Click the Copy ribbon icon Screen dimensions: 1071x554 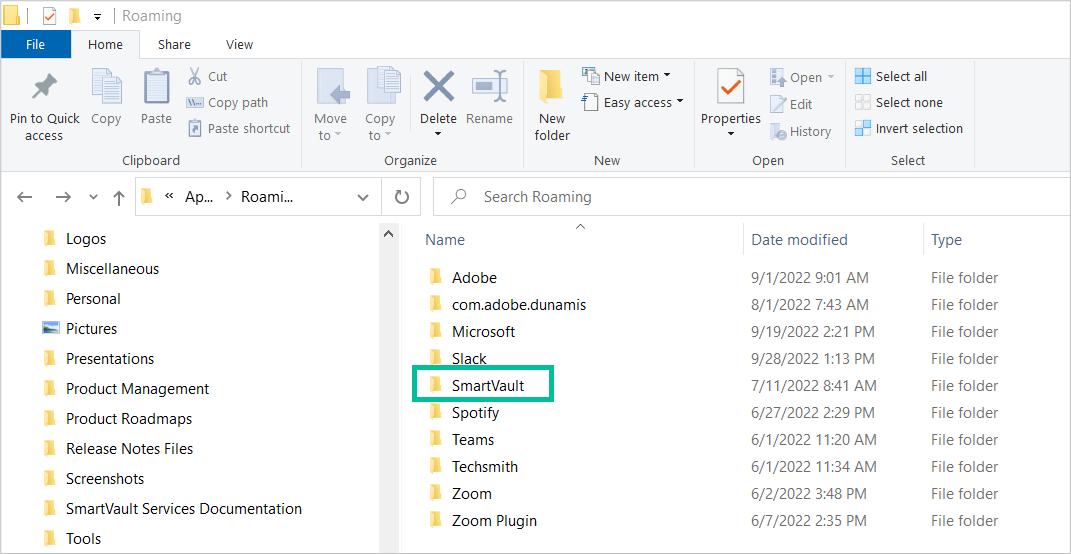[x=106, y=96]
